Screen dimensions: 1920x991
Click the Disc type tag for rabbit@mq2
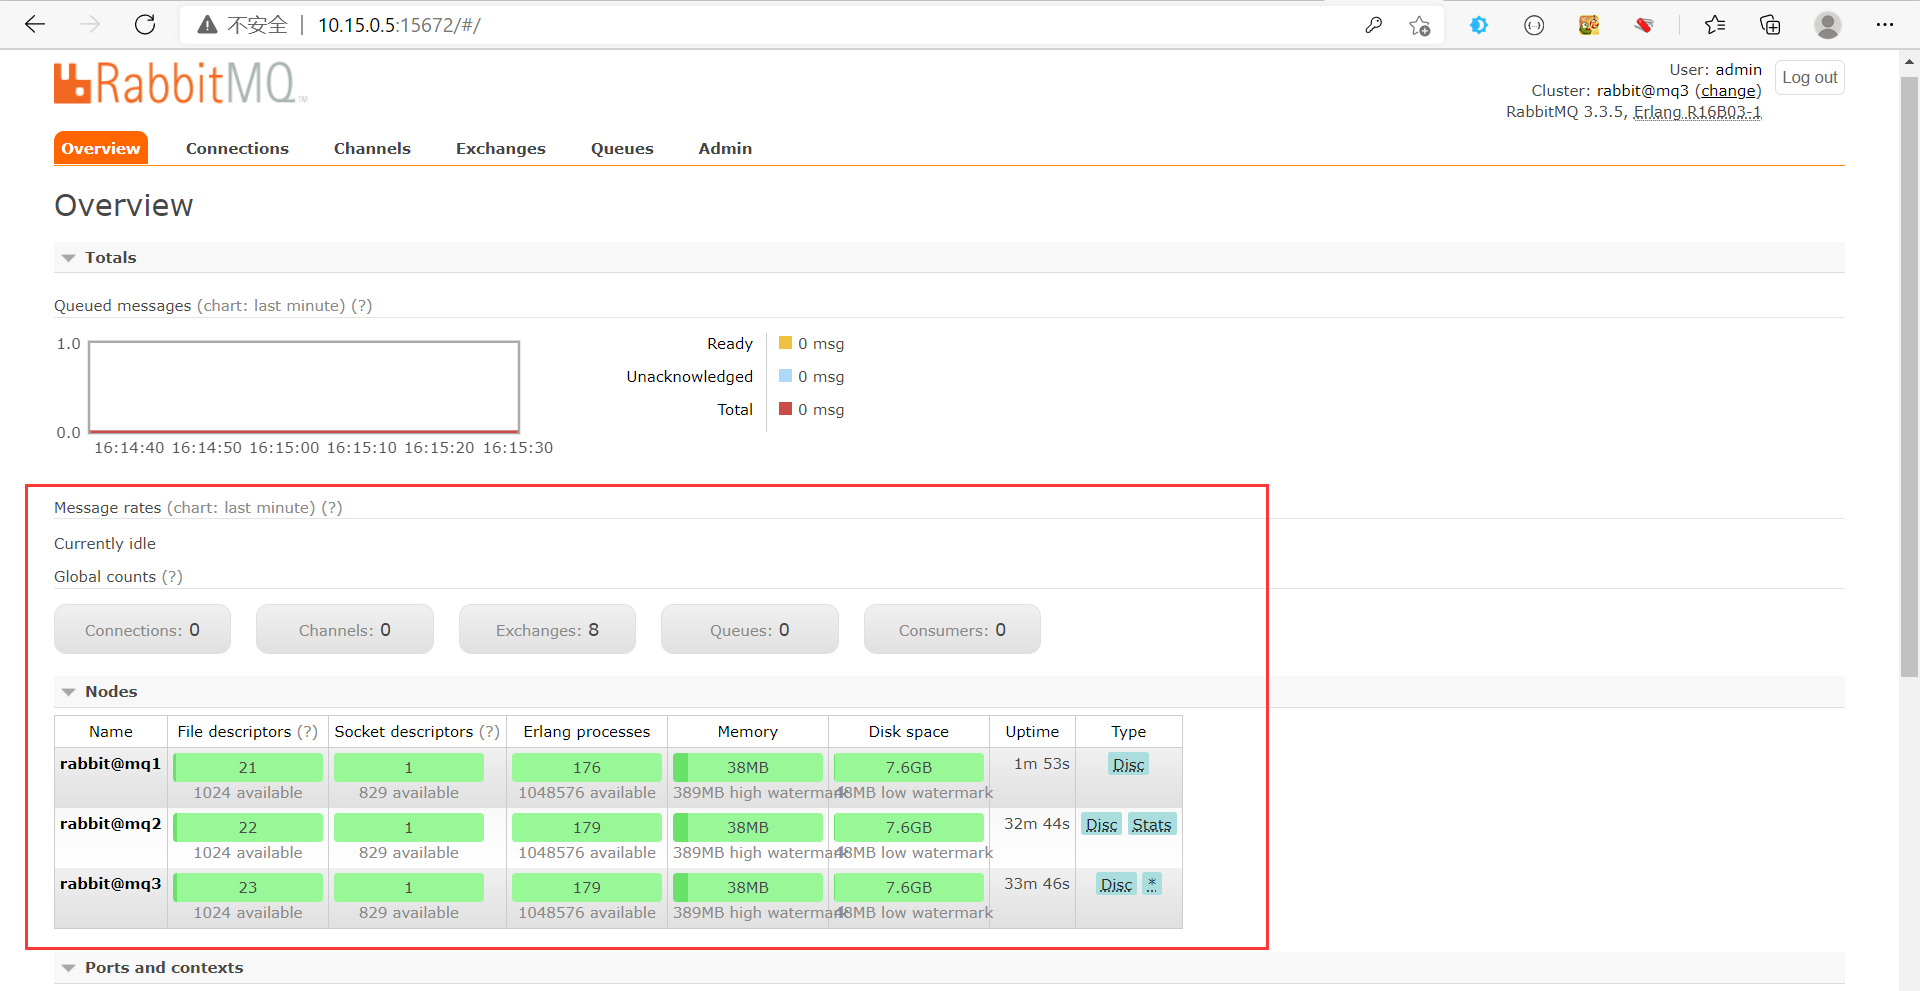pos(1101,825)
